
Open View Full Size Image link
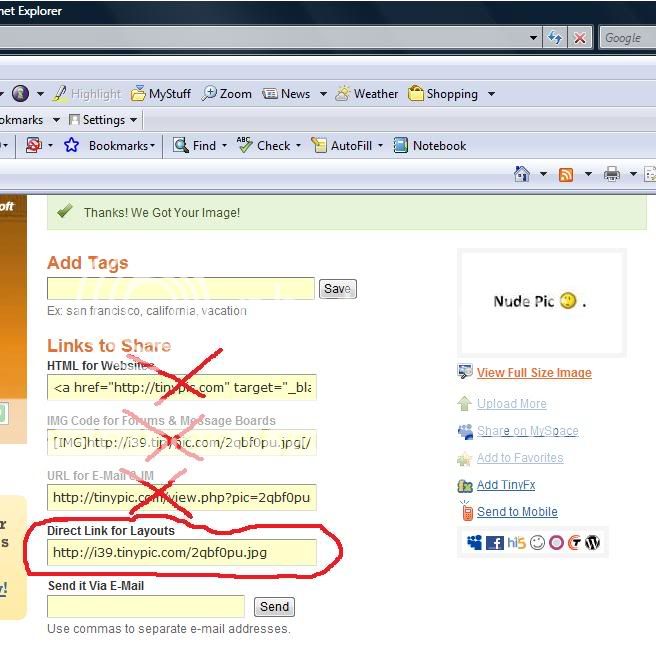[x=534, y=373]
